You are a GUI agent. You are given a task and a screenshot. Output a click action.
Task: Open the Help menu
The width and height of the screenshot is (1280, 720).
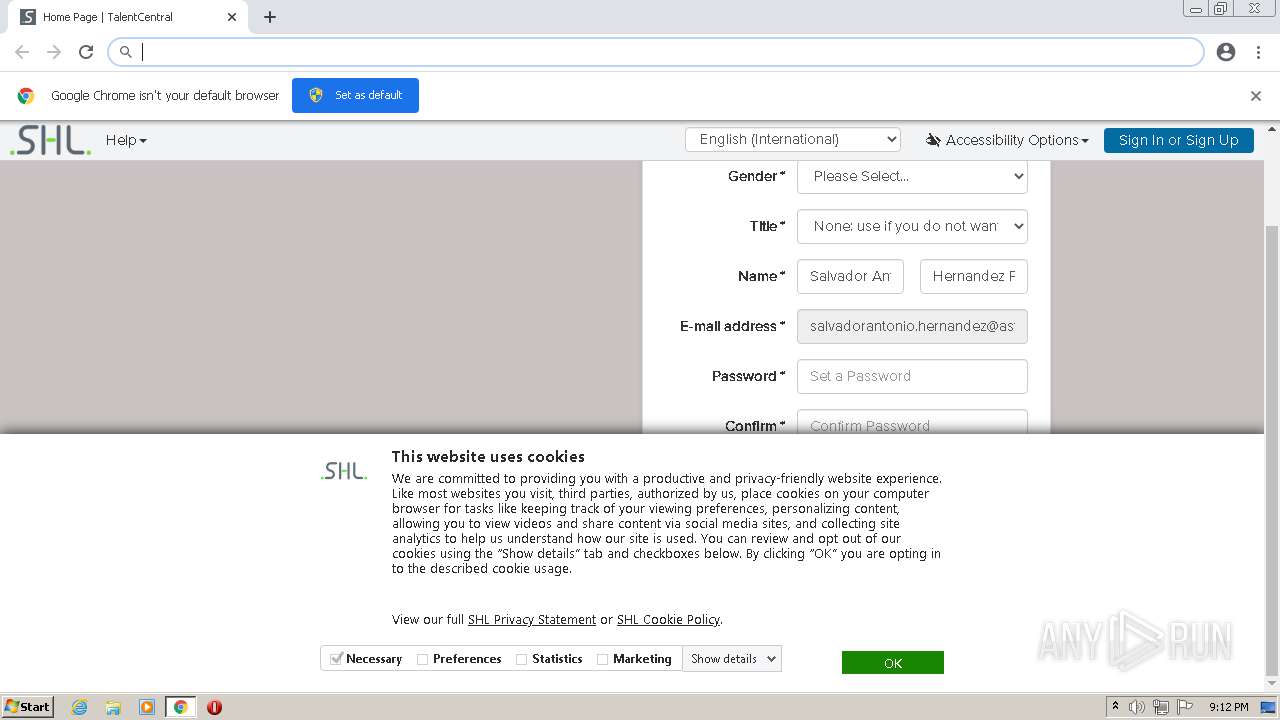[x=126, y=140]
